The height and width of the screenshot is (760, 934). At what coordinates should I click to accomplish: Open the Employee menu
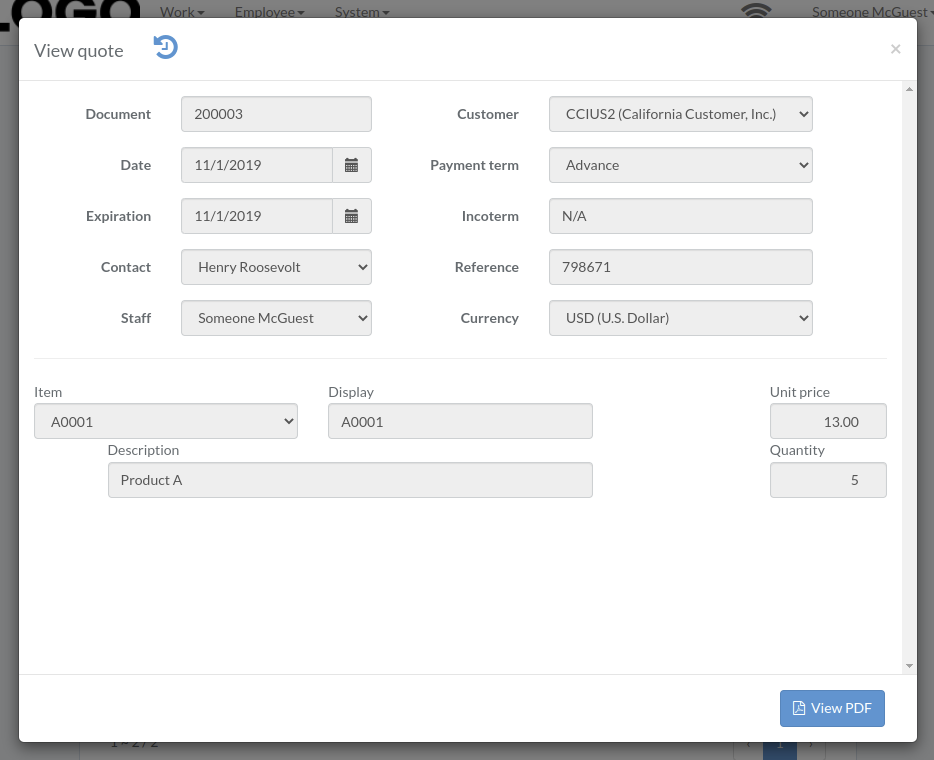(x=269, y=12)
